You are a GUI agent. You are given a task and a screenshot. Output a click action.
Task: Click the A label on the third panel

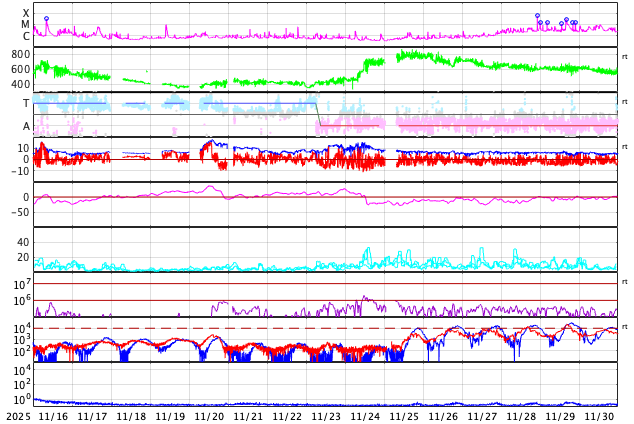pos(26,126)
